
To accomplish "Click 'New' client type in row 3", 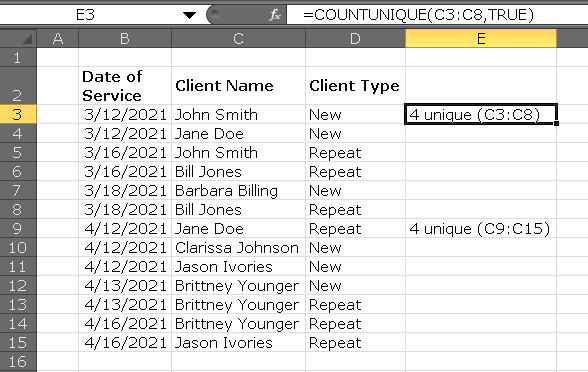I will [x=356, y=114].
